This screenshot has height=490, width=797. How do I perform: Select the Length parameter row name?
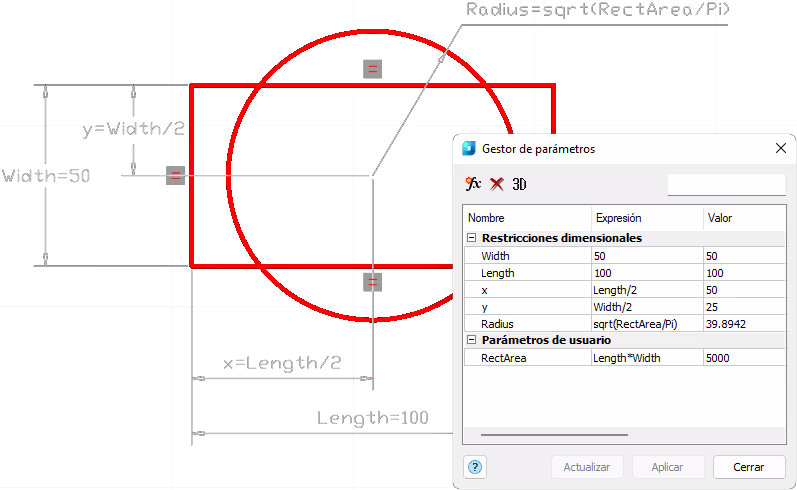[498, 273]
